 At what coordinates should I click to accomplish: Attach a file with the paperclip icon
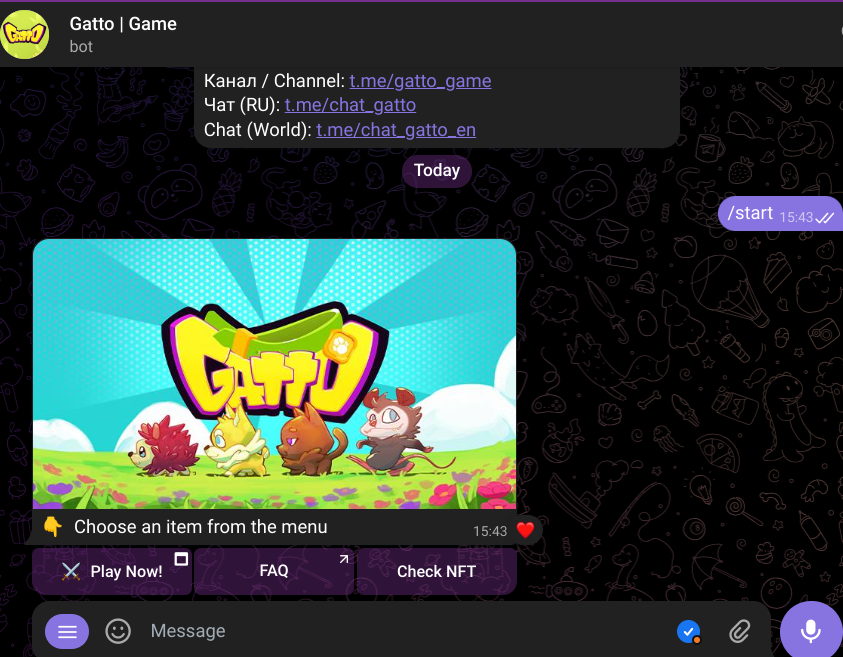click(740, 631)
